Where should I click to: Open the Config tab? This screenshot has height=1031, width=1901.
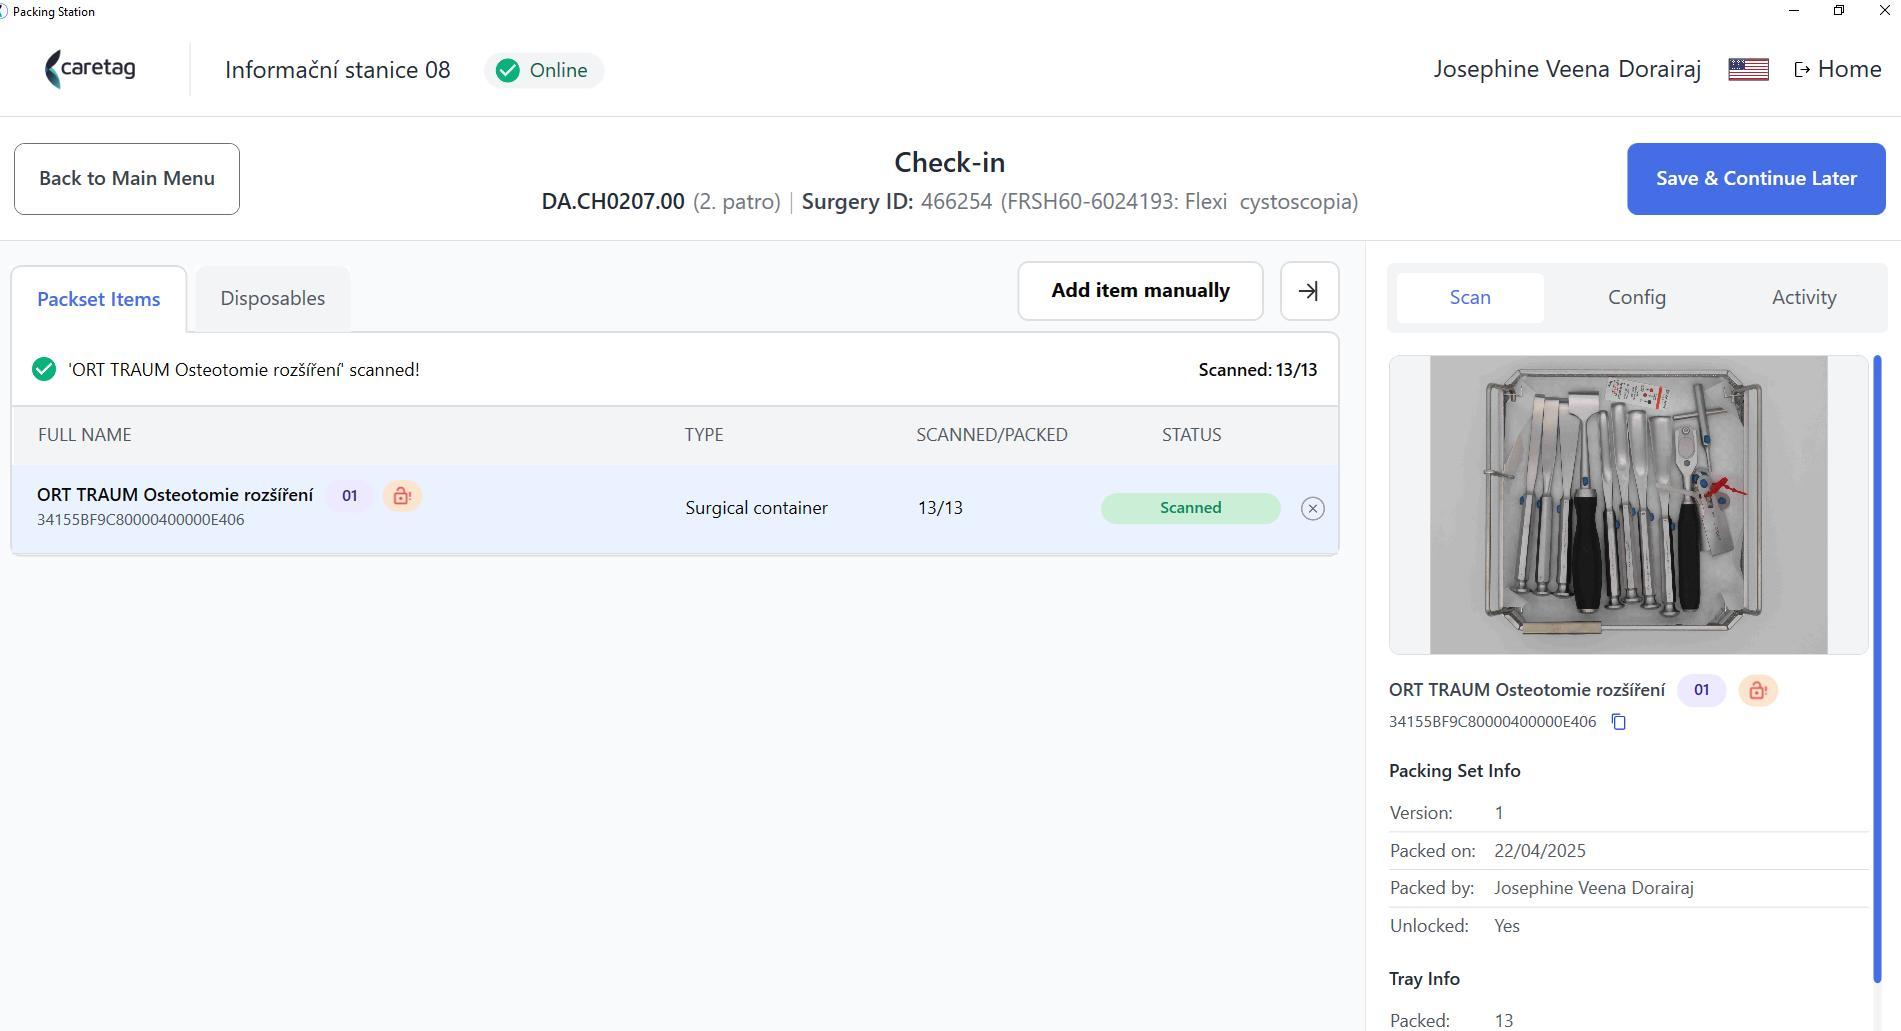[1636, 298]
